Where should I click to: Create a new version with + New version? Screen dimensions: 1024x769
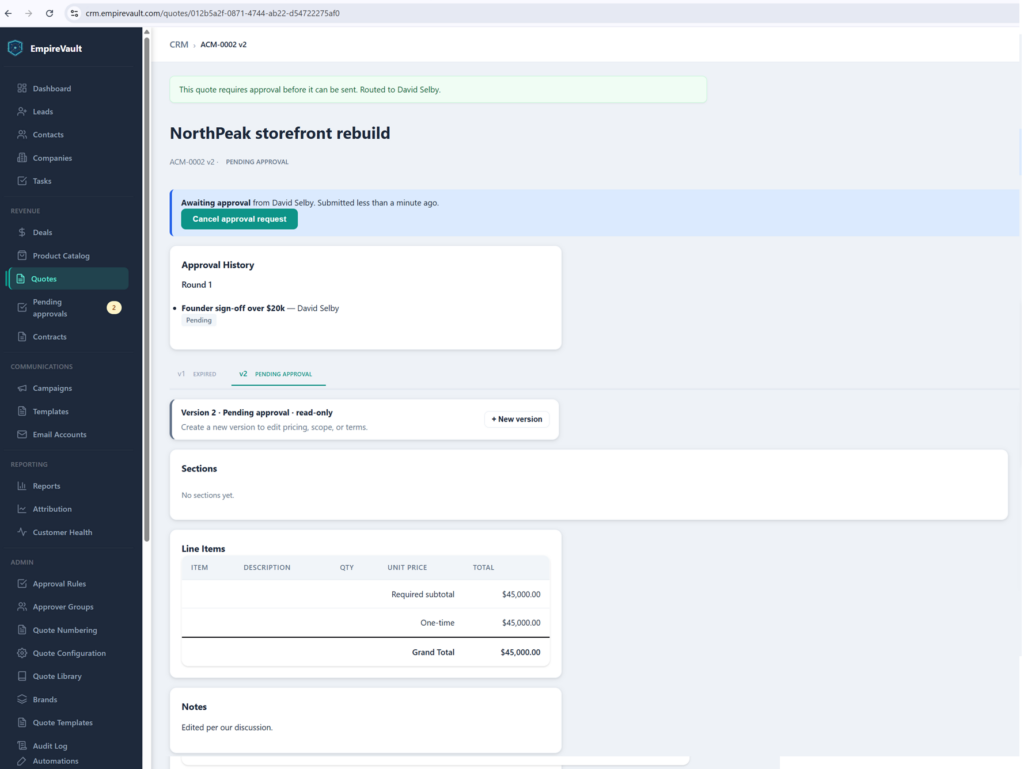click(x=517, y=419)
